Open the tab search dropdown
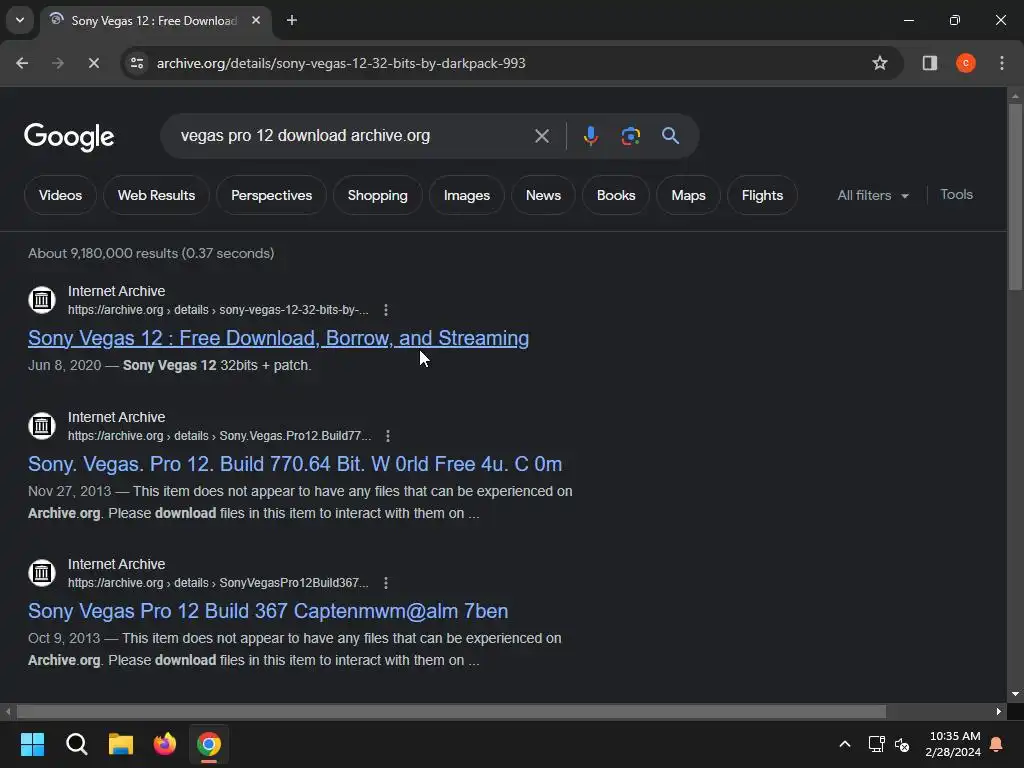The image size is (1024, 768). [20, 20]
